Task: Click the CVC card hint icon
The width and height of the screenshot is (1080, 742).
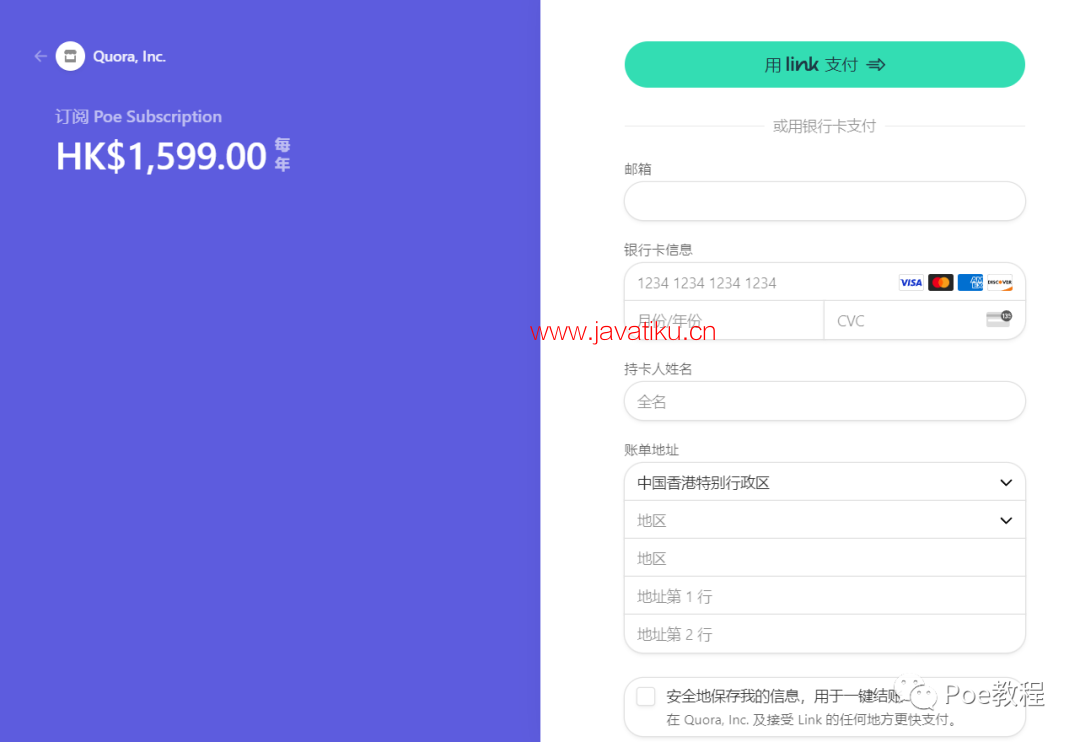Action: (999, 318)
